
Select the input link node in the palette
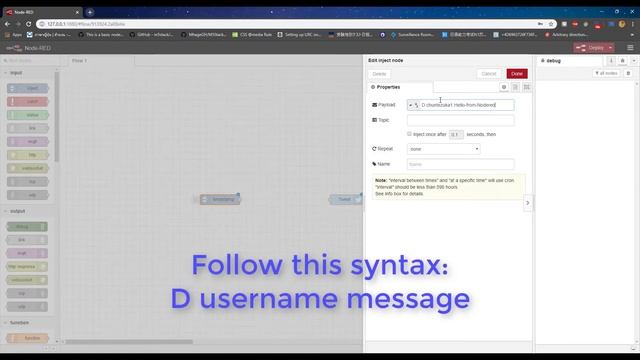[x=28, y=128]
